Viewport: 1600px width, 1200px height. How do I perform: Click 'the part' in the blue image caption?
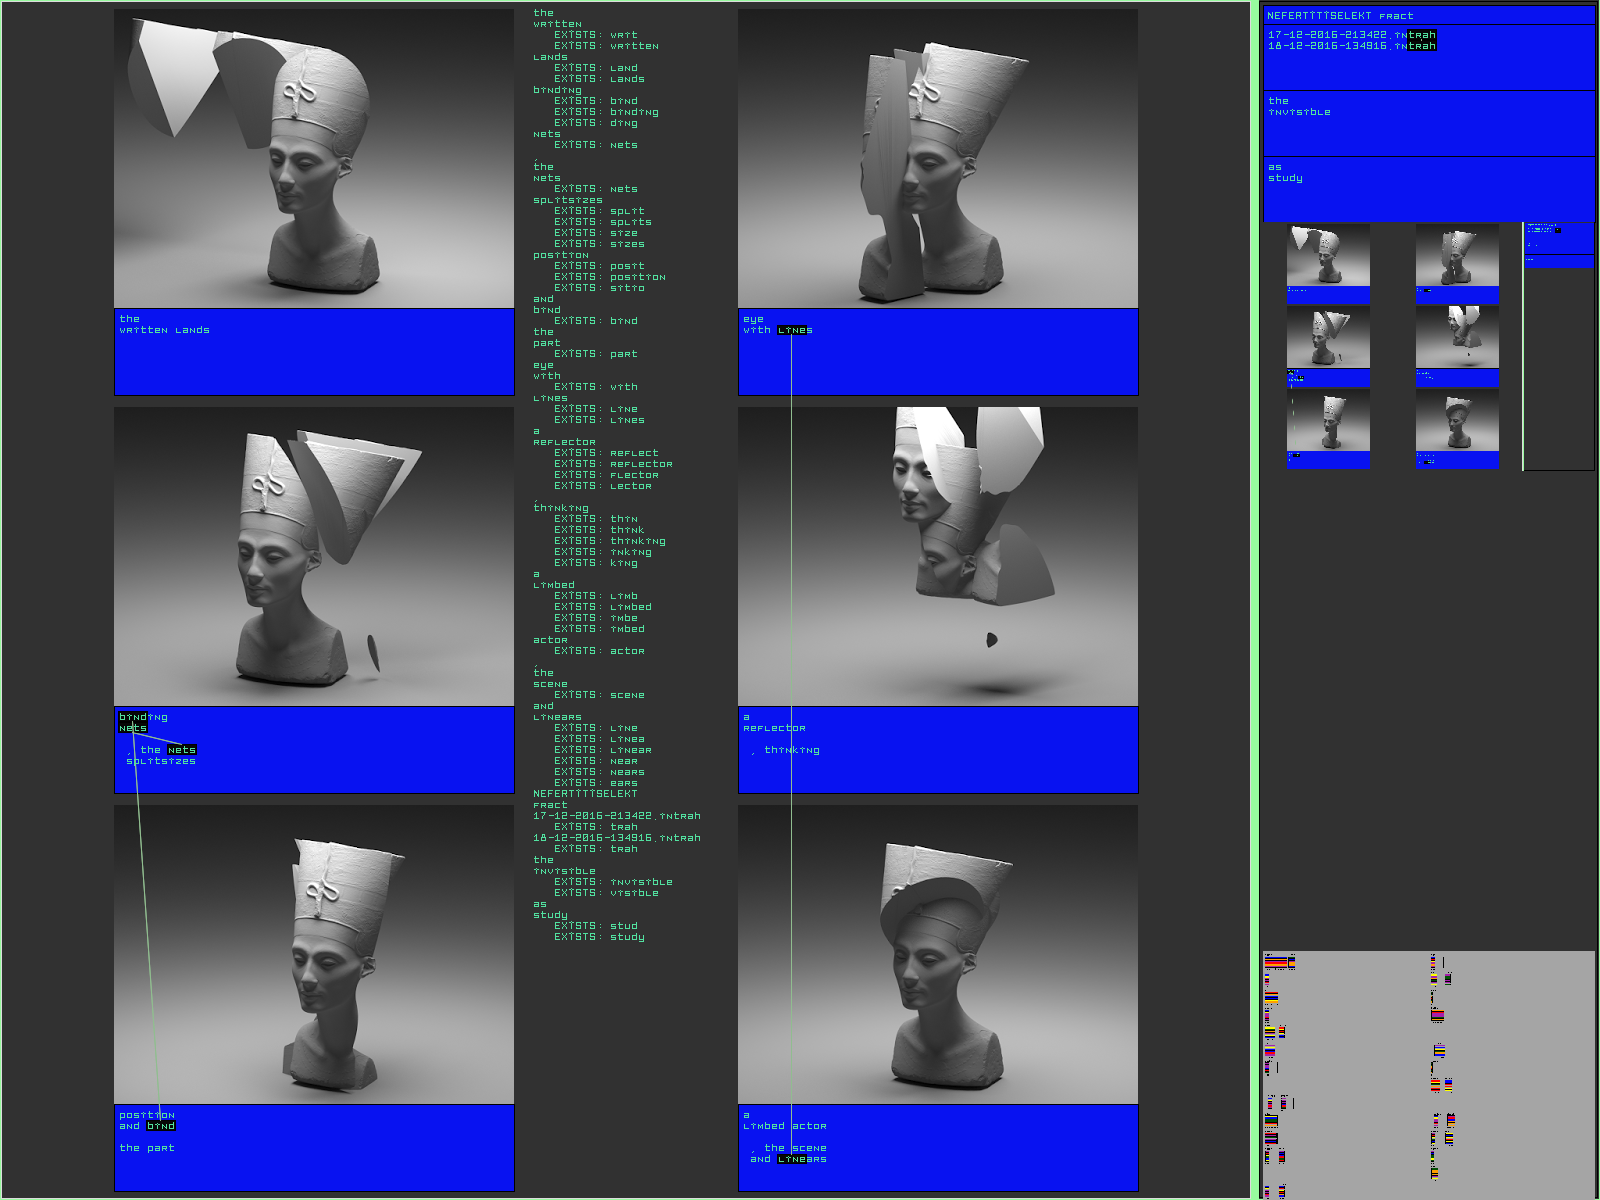pyautogui.click(x=147, y=1148)
